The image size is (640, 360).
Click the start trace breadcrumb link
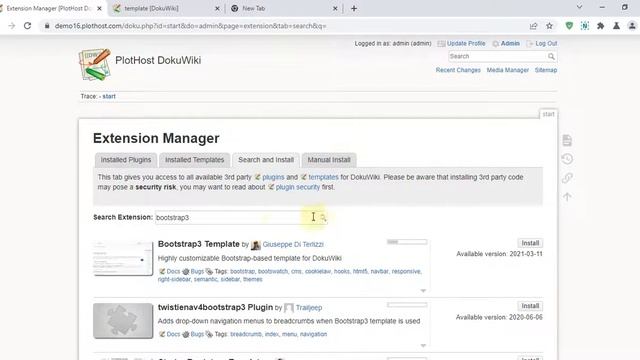tap(109, 96)
